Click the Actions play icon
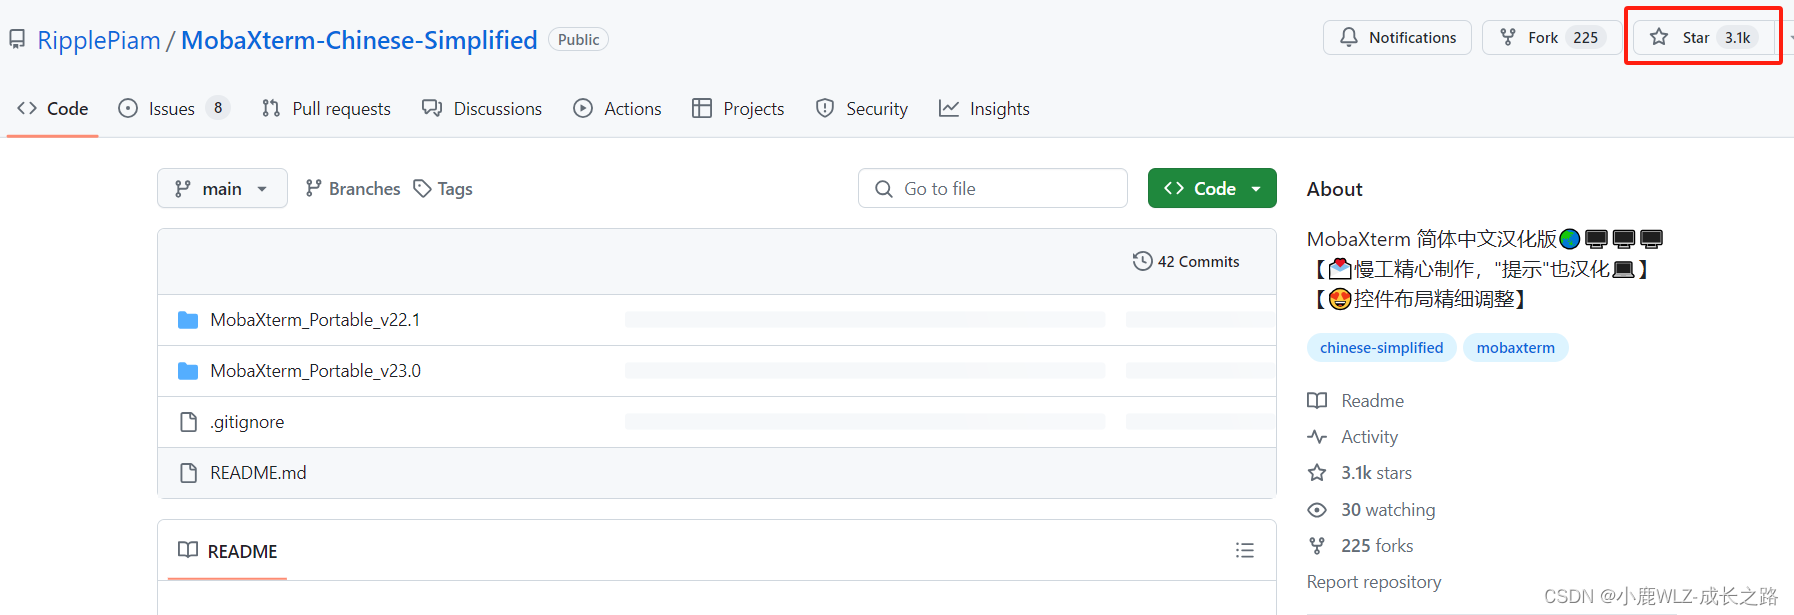This screenshot has height=615, width=1794. pos(583,108)
